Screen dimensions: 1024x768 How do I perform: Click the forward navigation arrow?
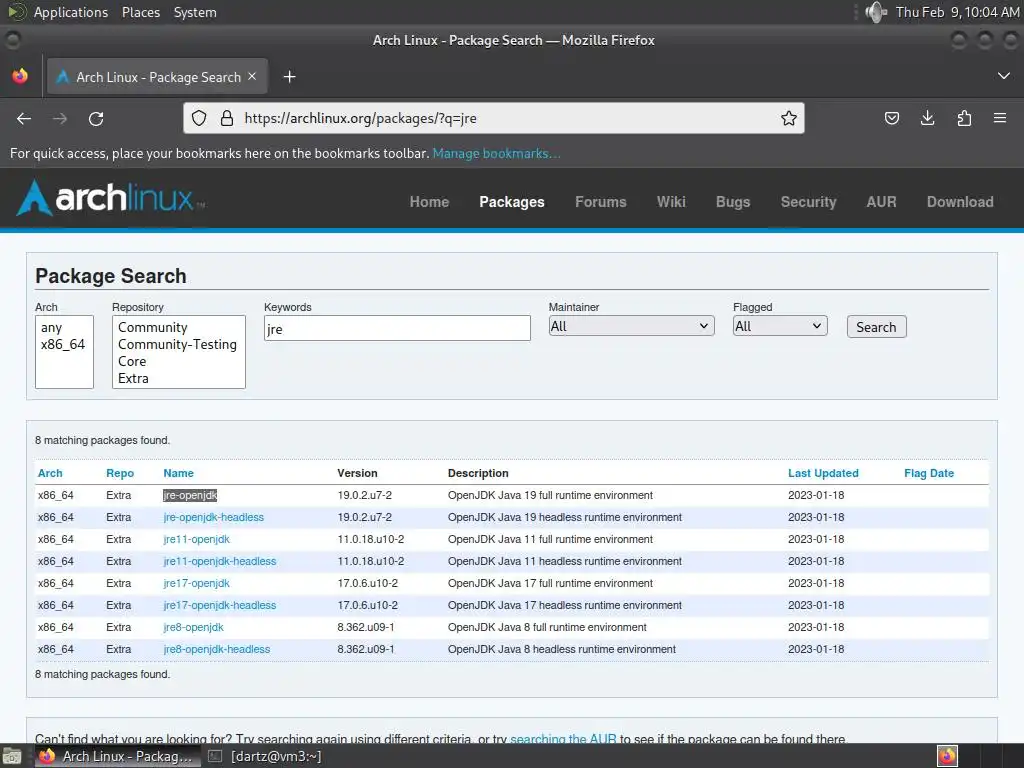[60, 118]
